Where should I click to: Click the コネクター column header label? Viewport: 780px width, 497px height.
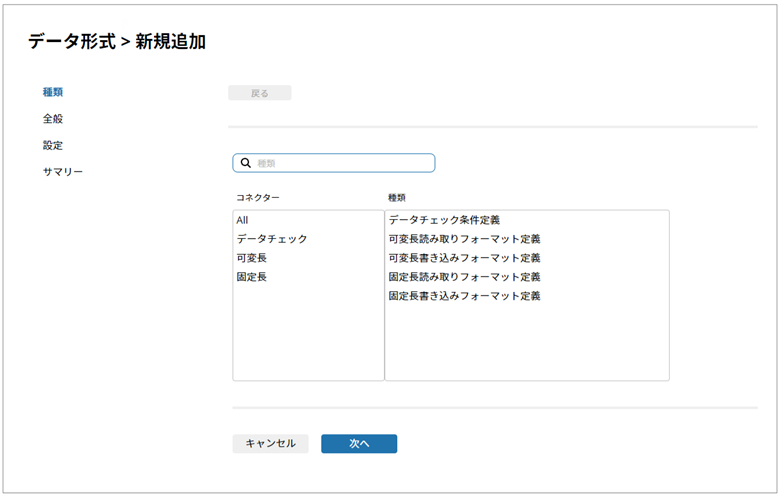257,198
